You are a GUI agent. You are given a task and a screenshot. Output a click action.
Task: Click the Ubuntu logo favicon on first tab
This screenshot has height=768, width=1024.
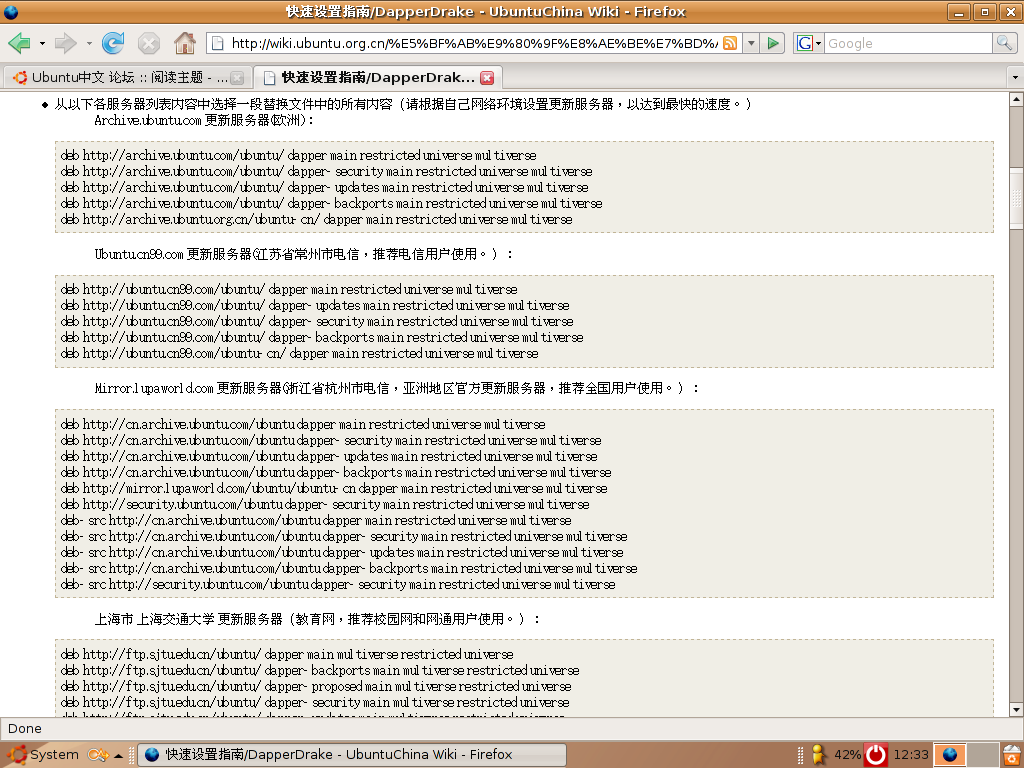click(20, 78)
